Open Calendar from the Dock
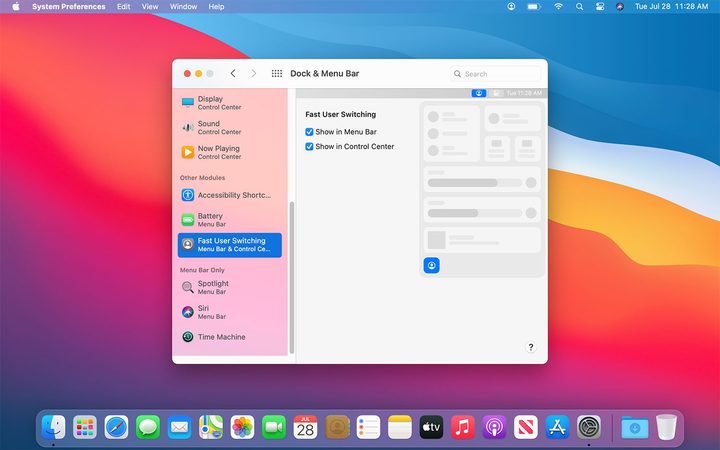The height and width of the screenshot is (450, 720). [x=305, y=427]
